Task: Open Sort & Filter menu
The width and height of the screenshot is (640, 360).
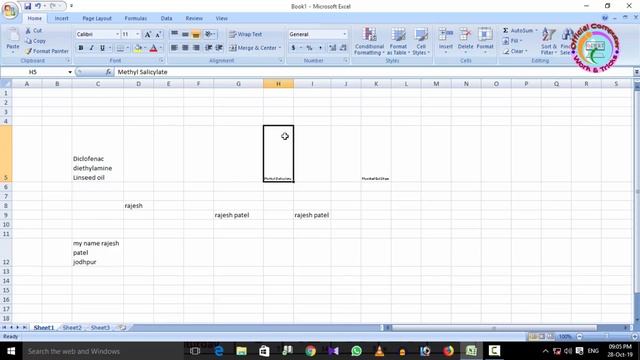Action: (549, 41)
